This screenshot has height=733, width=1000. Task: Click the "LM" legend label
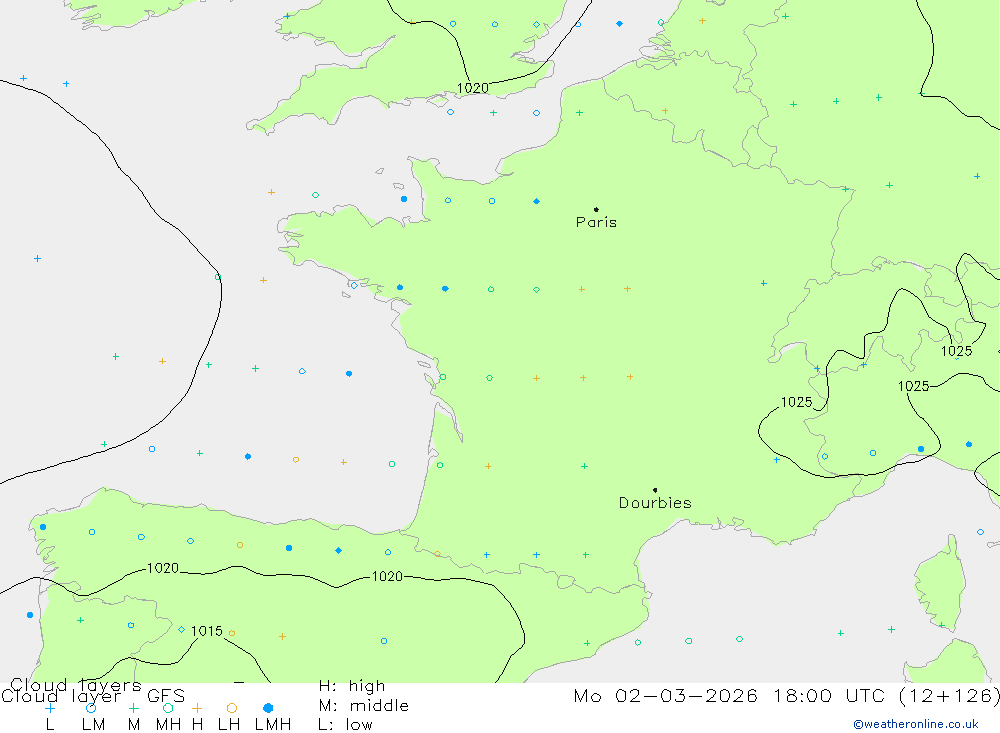(x=93, y=725)
